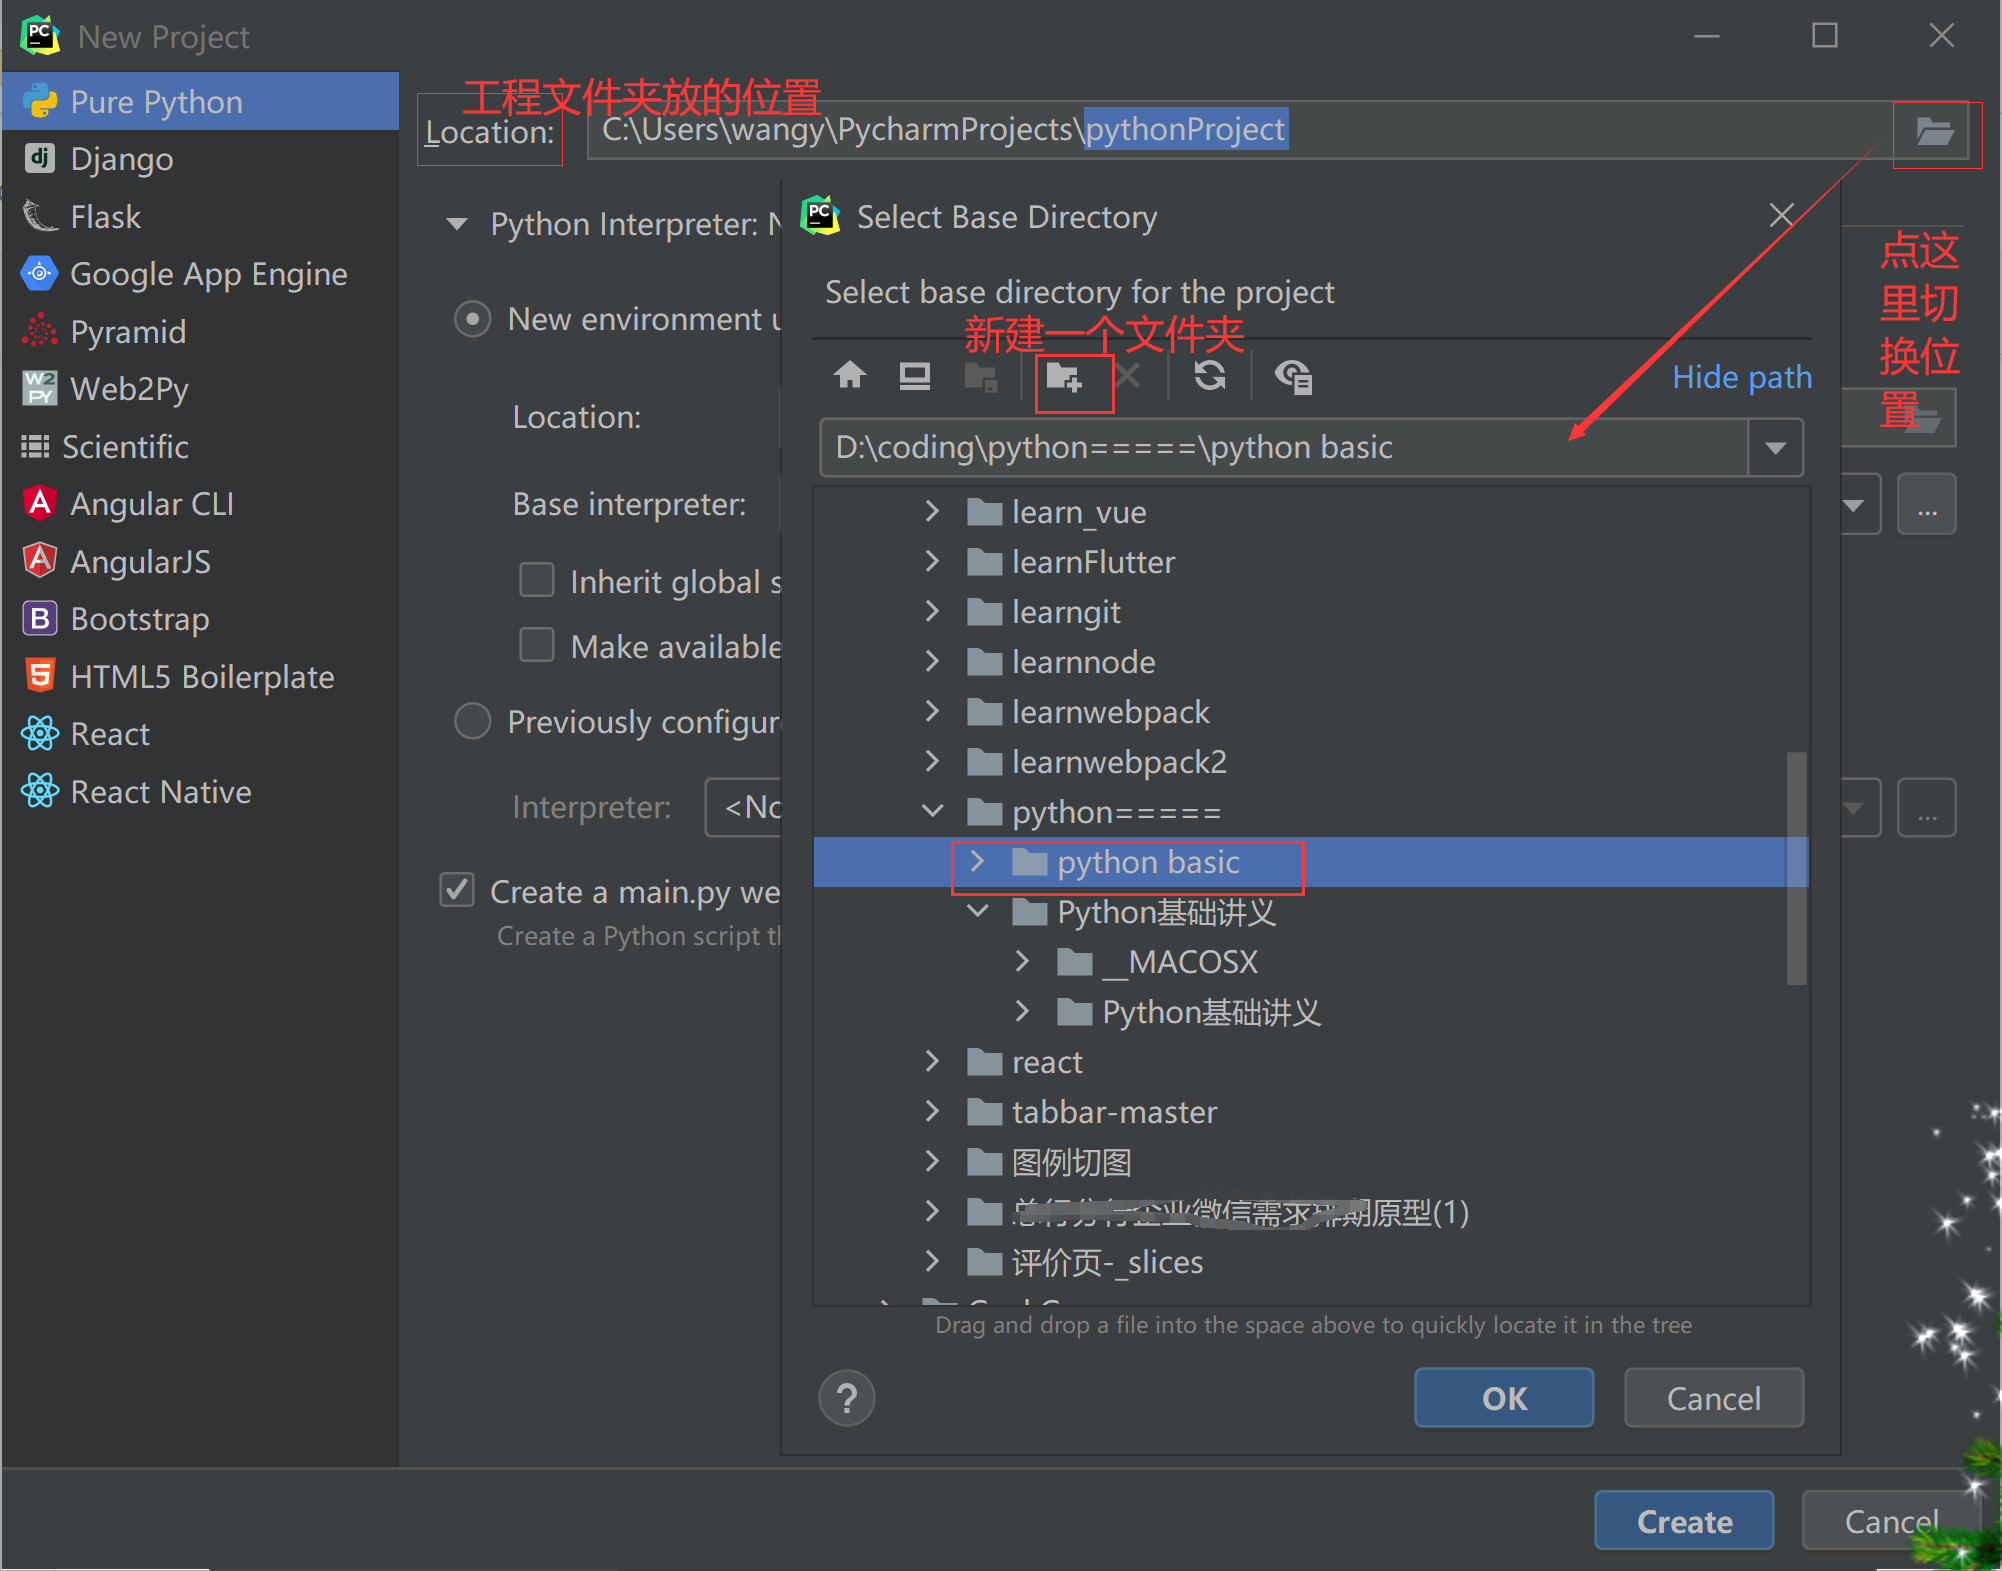This screenshot has width=2002, height=1571.
Task: Select React Native project type
Action: click(x=200, y=791)
